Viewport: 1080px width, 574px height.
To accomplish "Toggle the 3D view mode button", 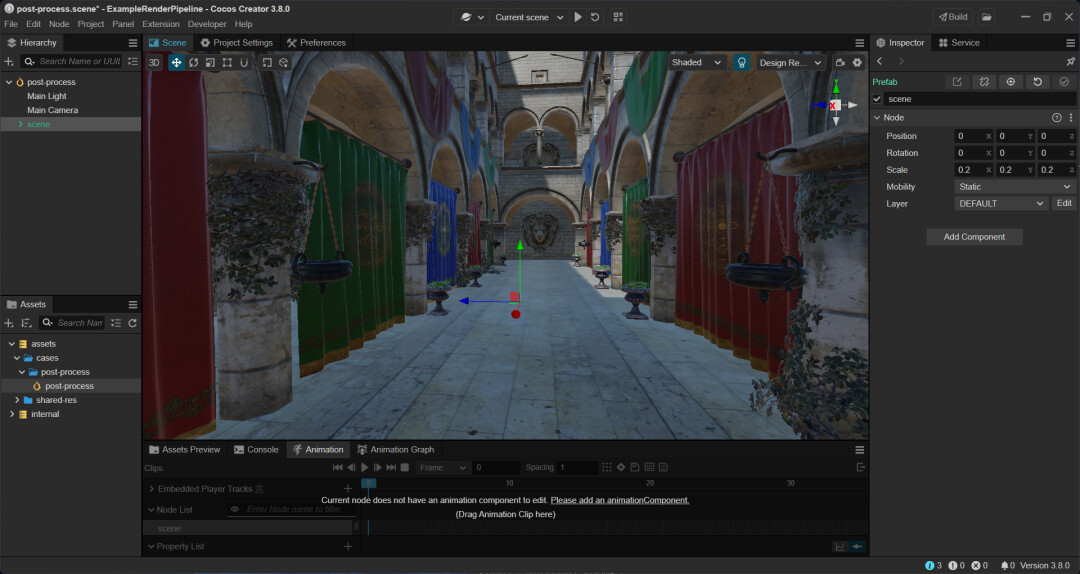I will pyautogui.click(x=154, y=62).
